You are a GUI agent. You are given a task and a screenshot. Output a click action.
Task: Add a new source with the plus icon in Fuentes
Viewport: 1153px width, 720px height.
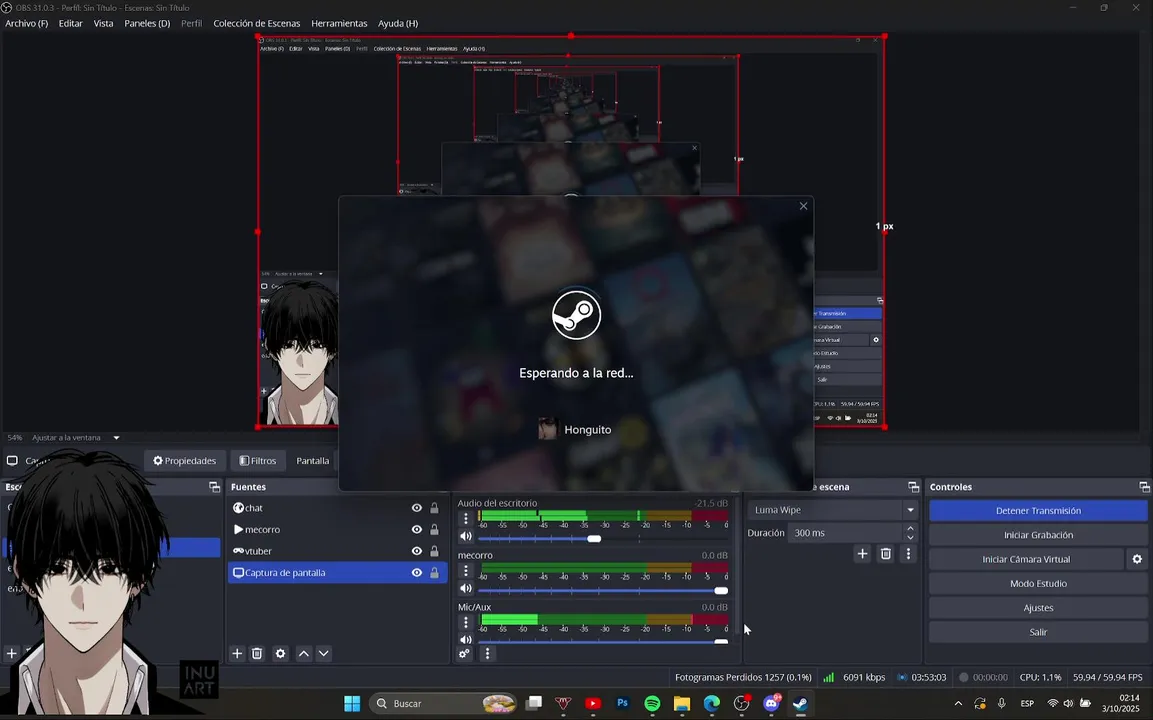[x=237, y=653]
